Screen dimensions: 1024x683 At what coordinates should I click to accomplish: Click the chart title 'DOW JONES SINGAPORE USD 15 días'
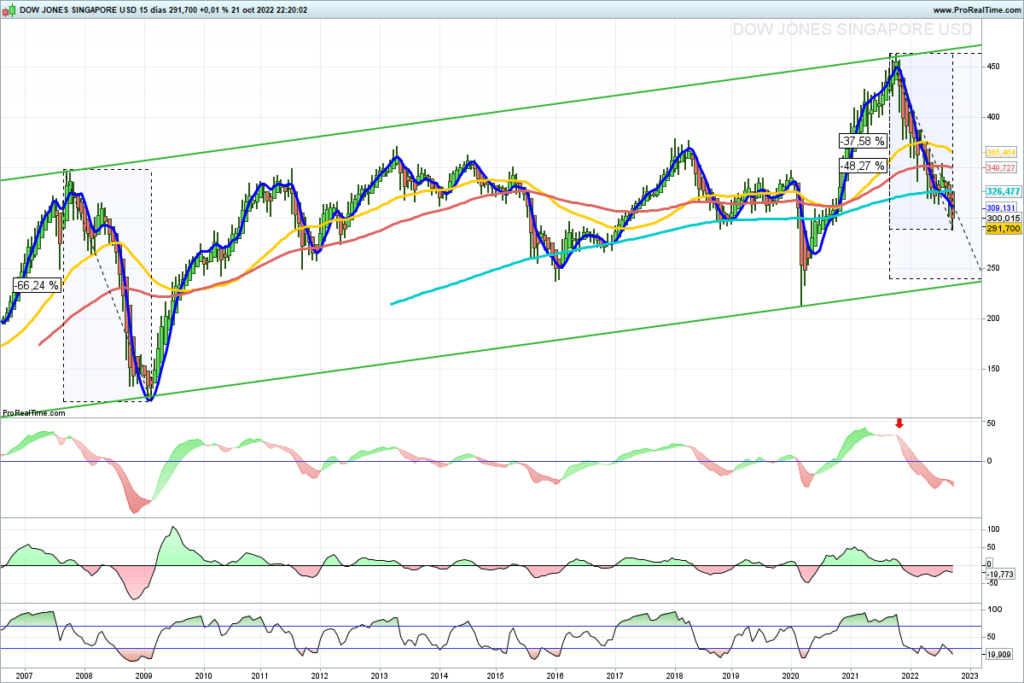[93, 10]
